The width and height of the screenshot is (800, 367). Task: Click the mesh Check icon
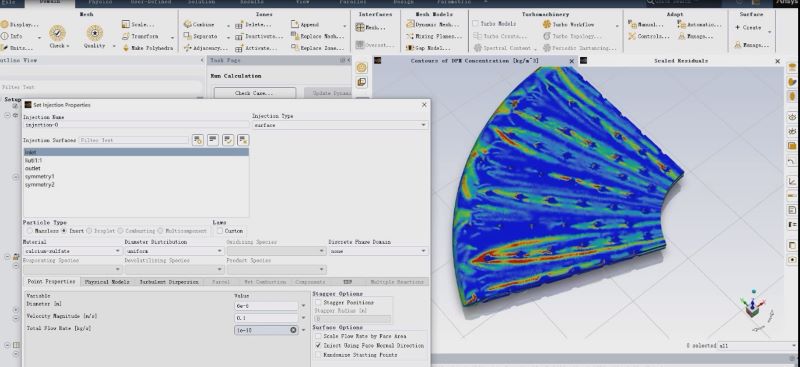[57, 33]
